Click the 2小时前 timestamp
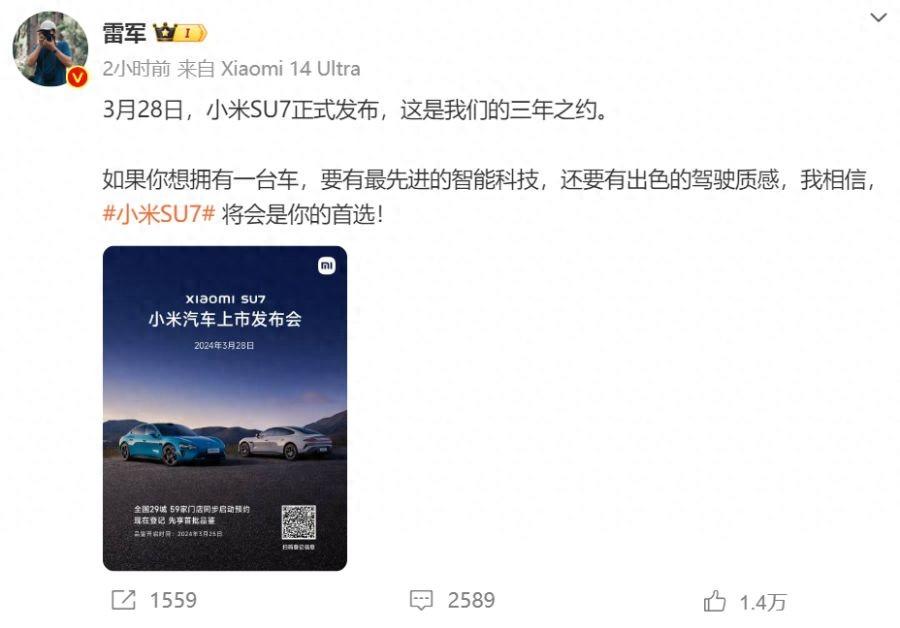 [x=137, y=69]
